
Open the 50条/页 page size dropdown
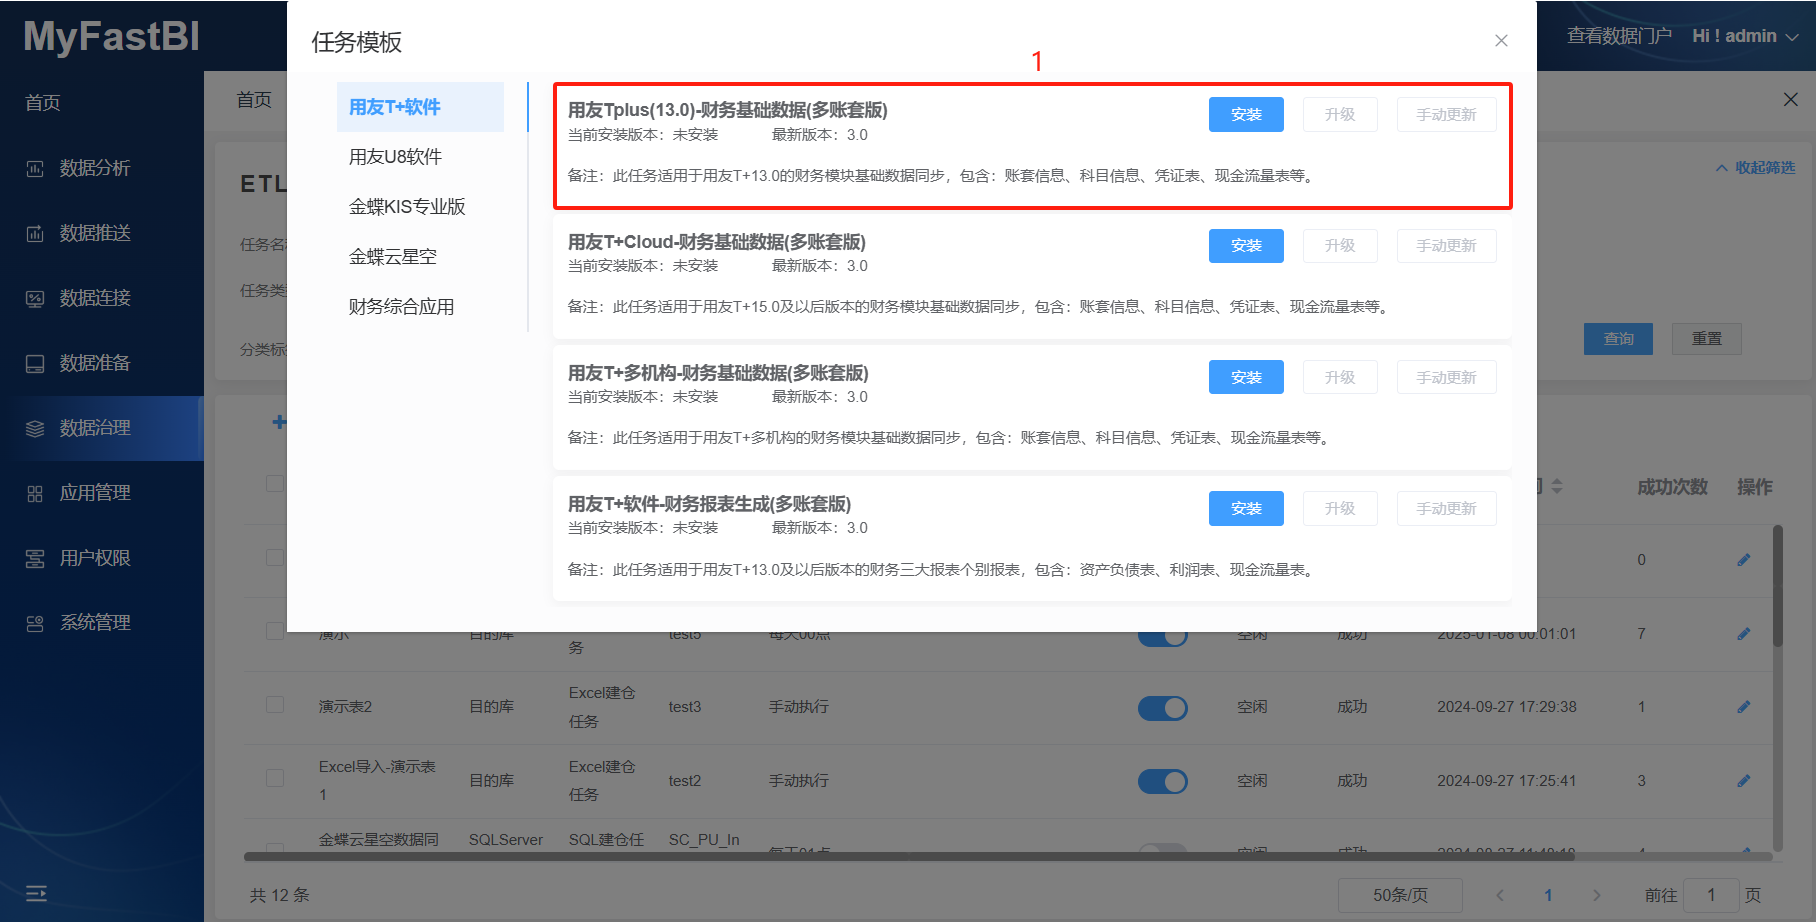(1400, 895)
